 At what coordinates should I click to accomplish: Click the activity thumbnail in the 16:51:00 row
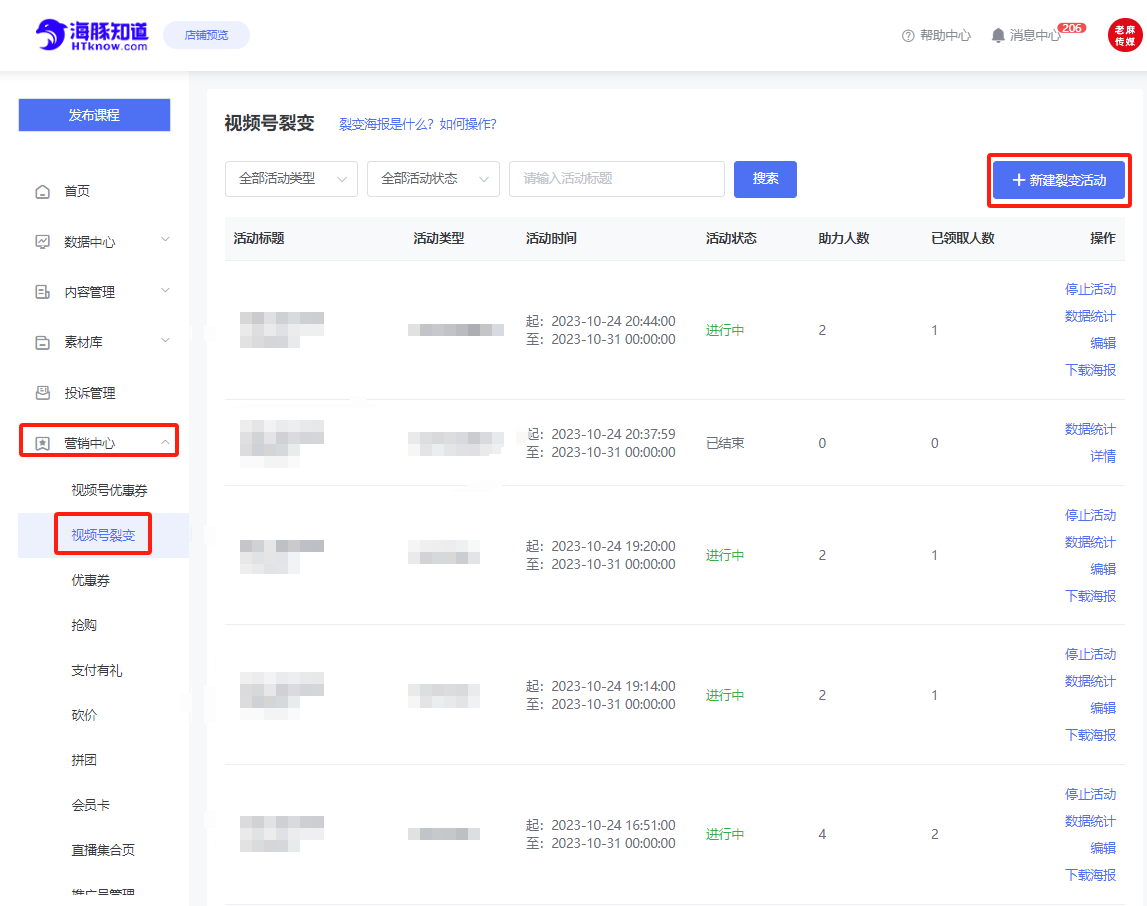pyautogui.click(x=282, y=834)
